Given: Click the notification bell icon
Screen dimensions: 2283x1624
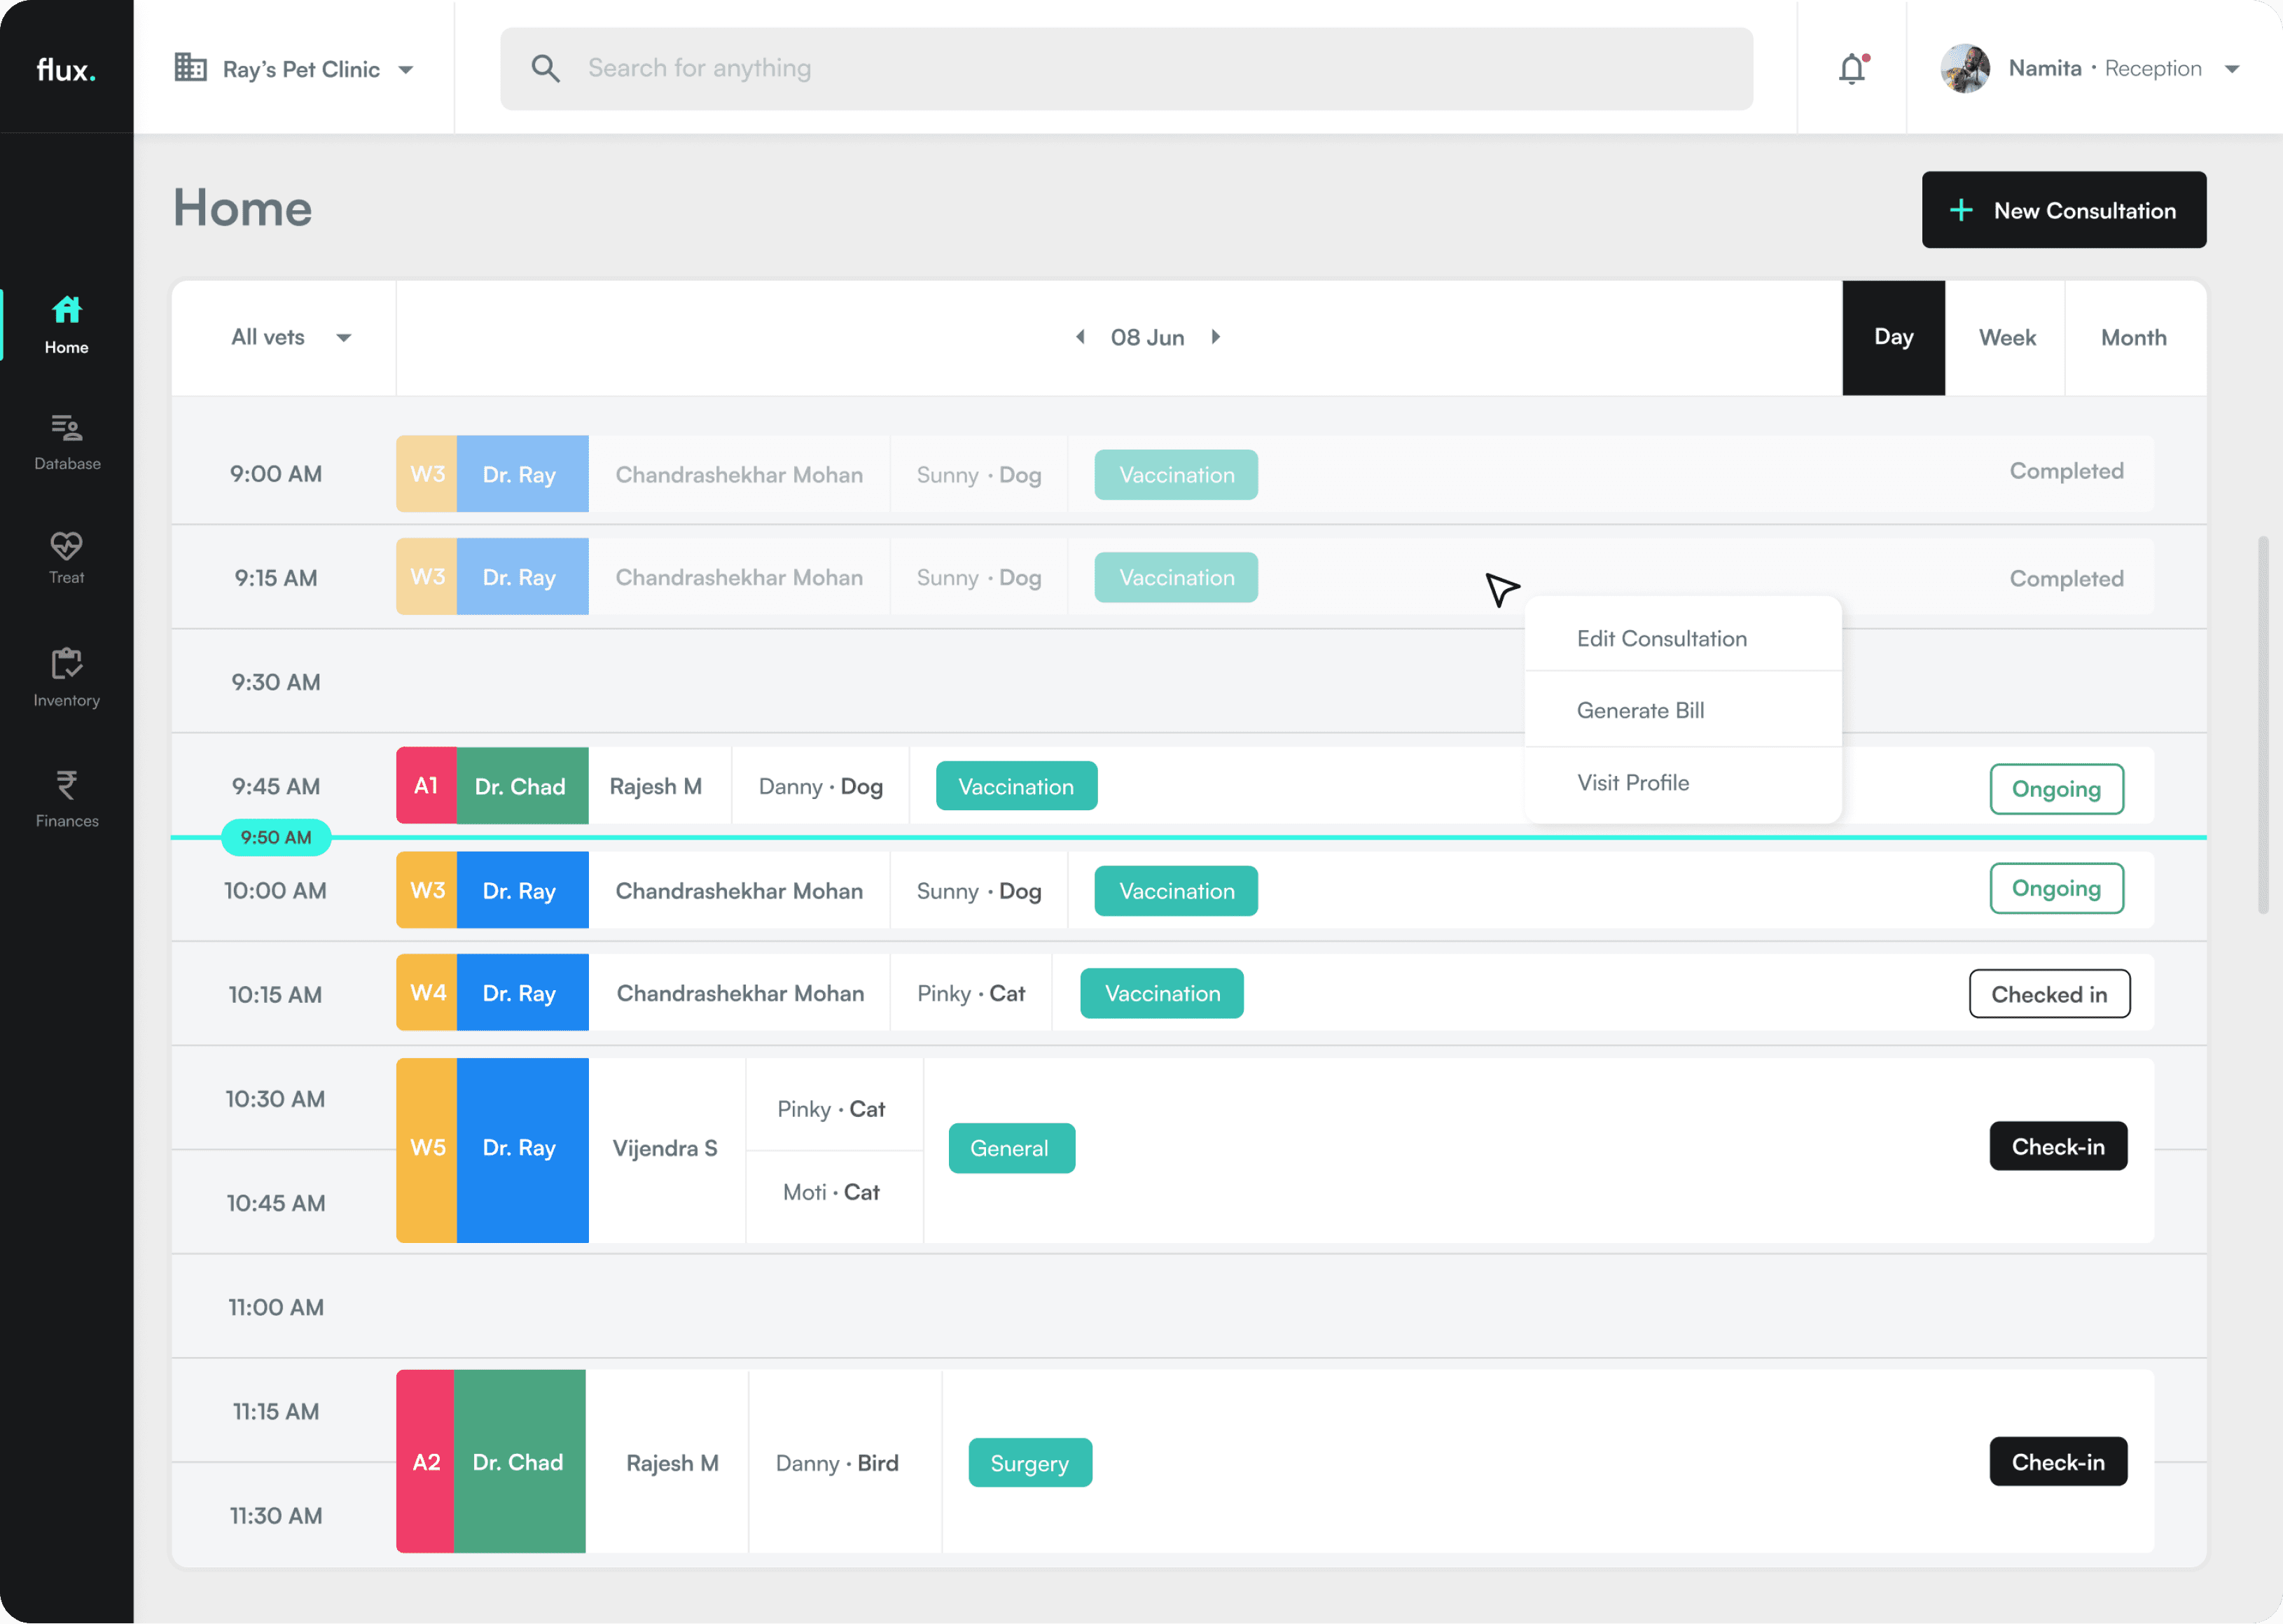Looking at the screenshot, I should pyautogui.click(x=1851, y=69).
